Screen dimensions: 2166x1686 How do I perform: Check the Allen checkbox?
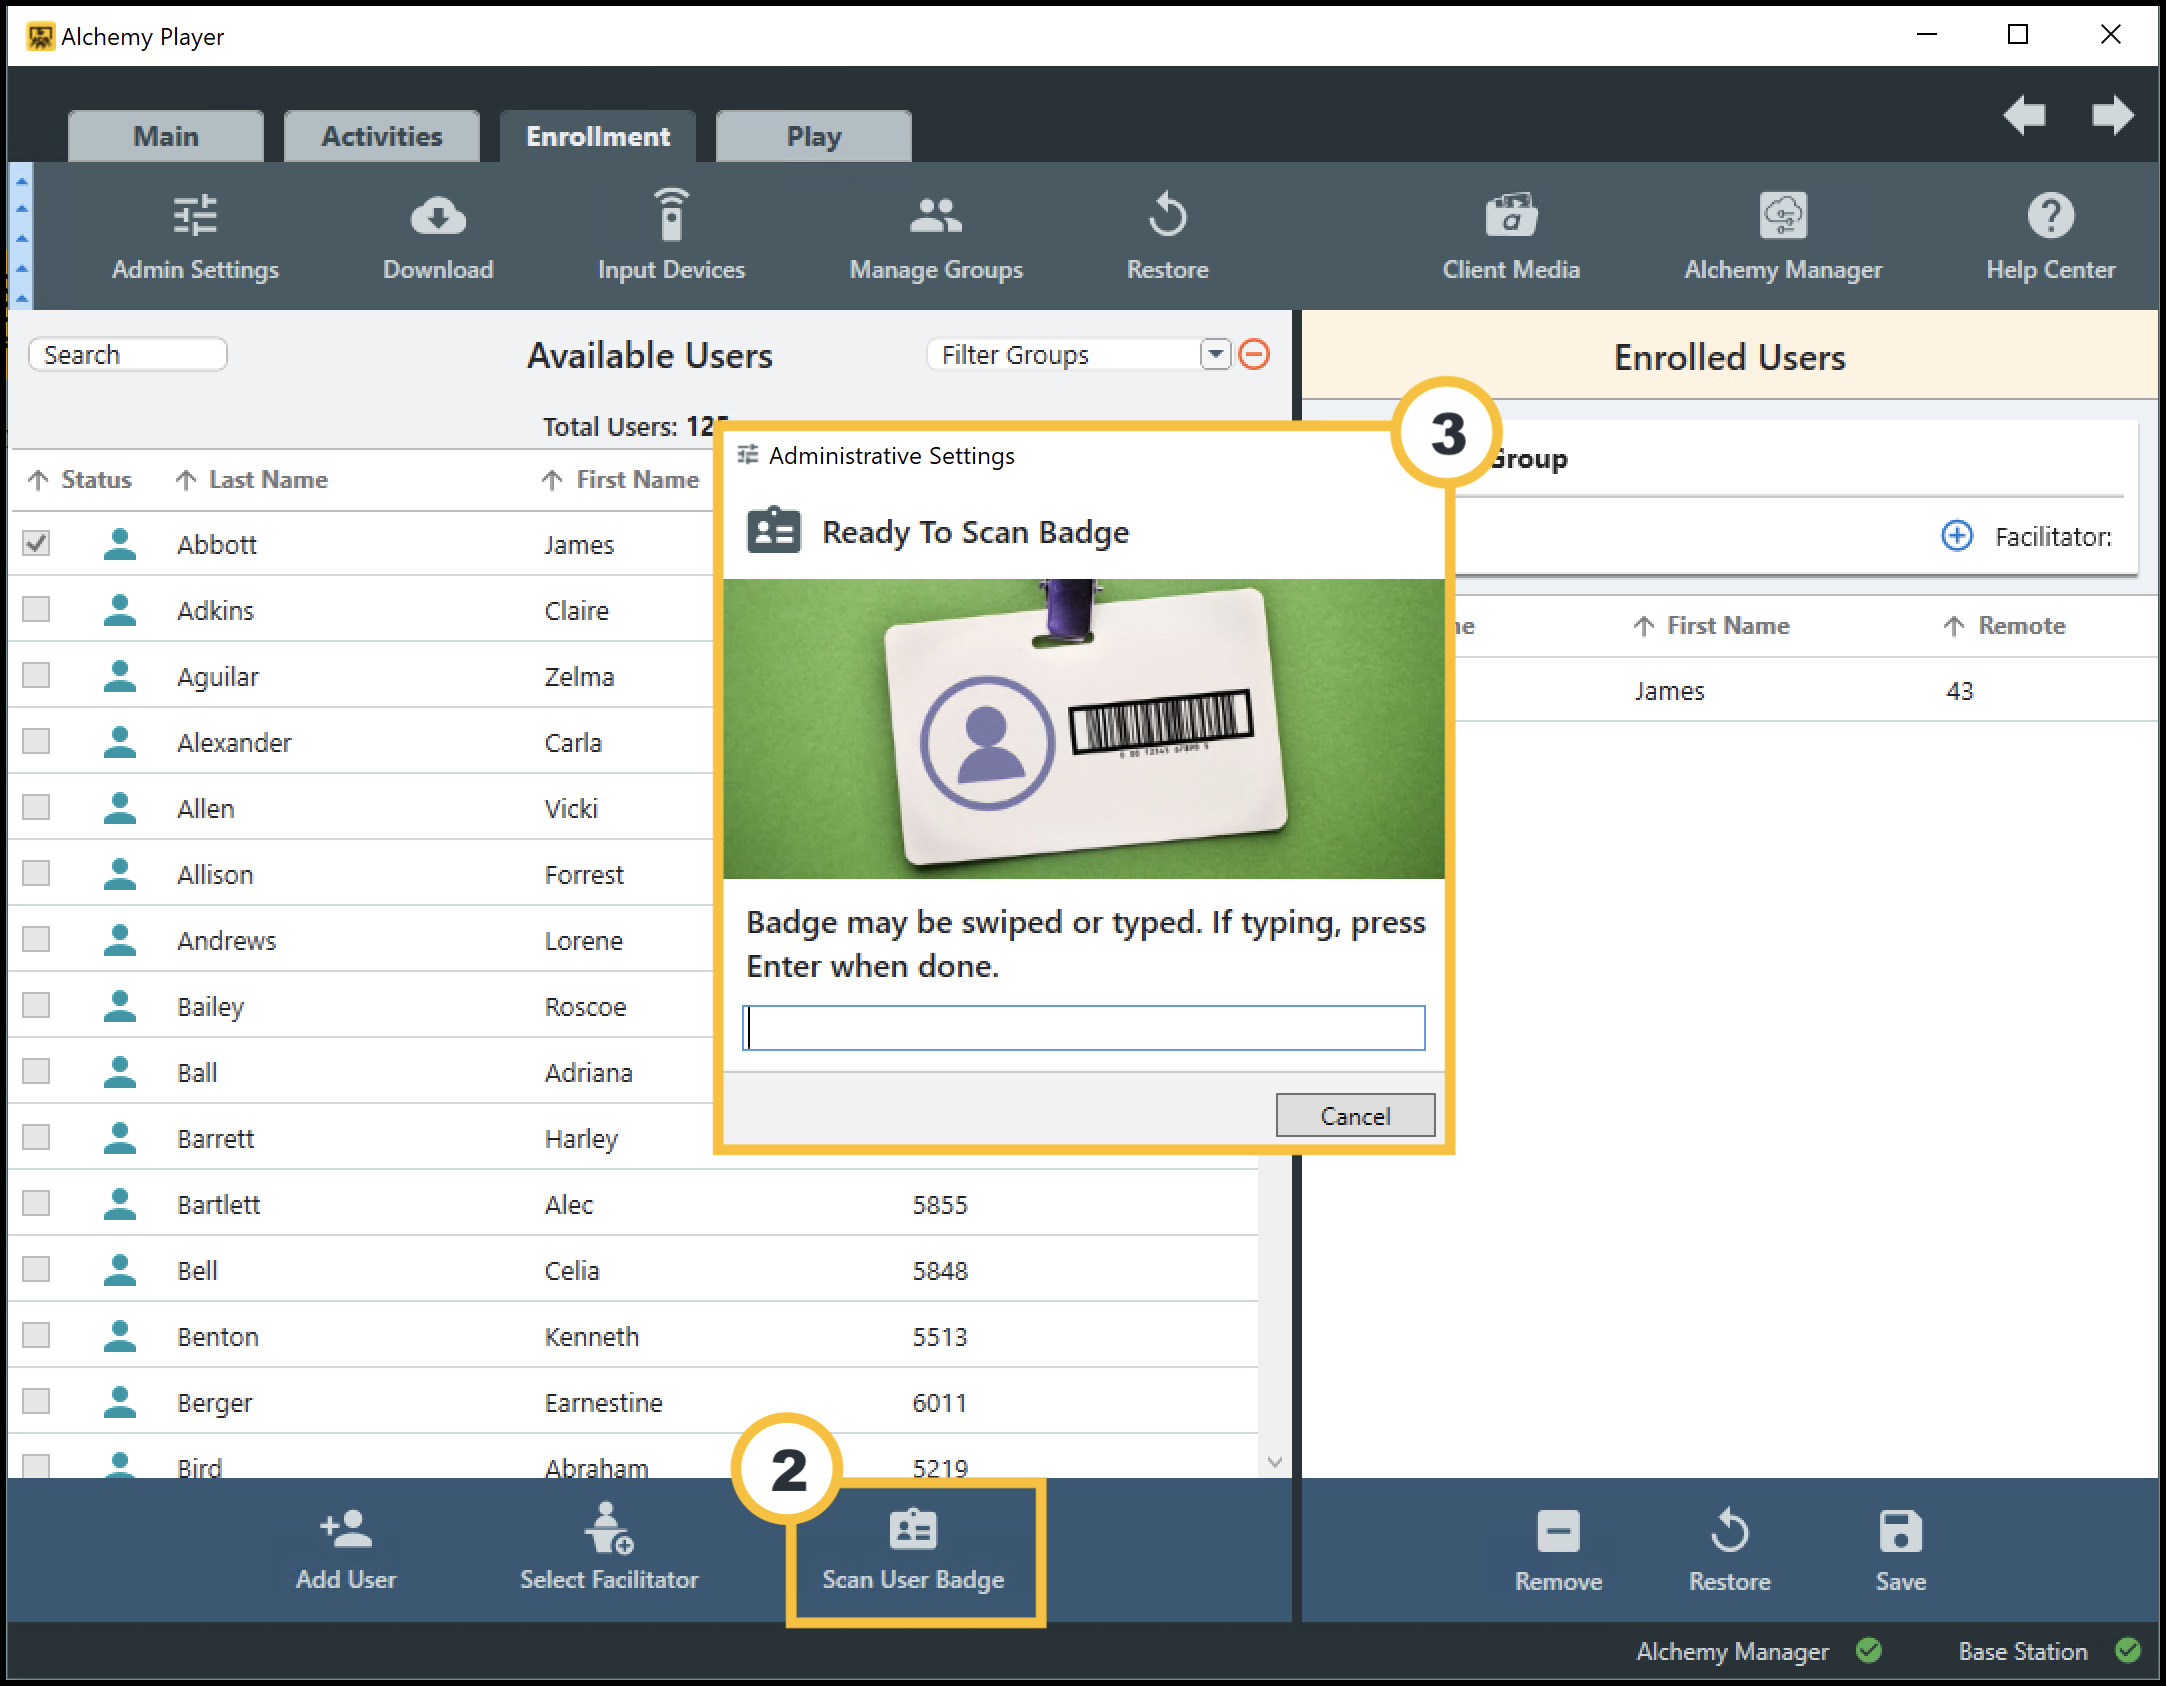click(36, 807)
